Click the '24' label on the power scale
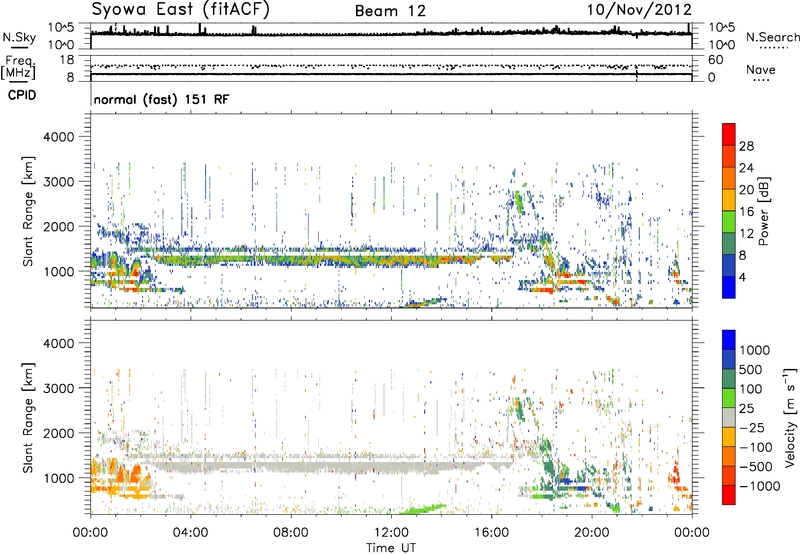 tap(746, 168)
